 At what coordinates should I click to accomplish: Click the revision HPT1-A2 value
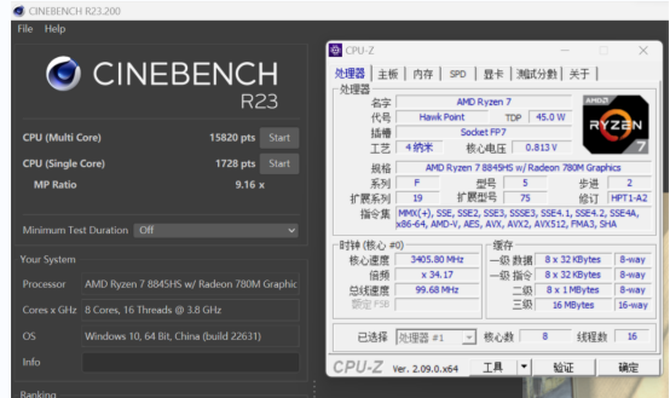coord(629,198)
